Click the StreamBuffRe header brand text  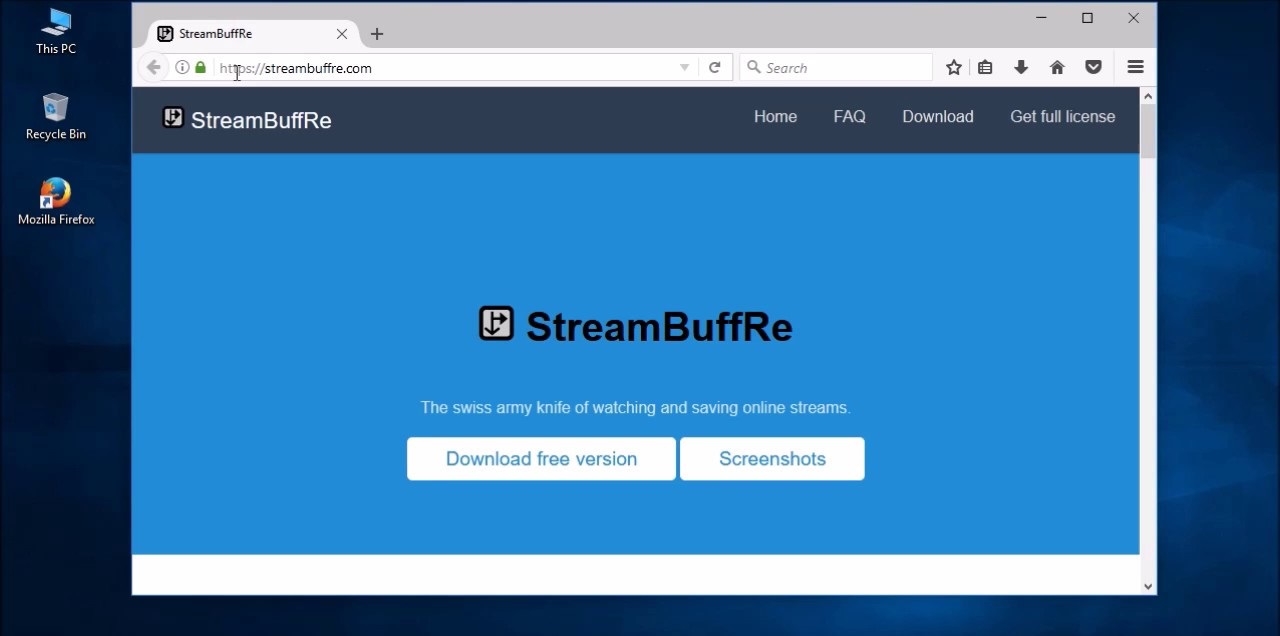[x=261, y=120]
